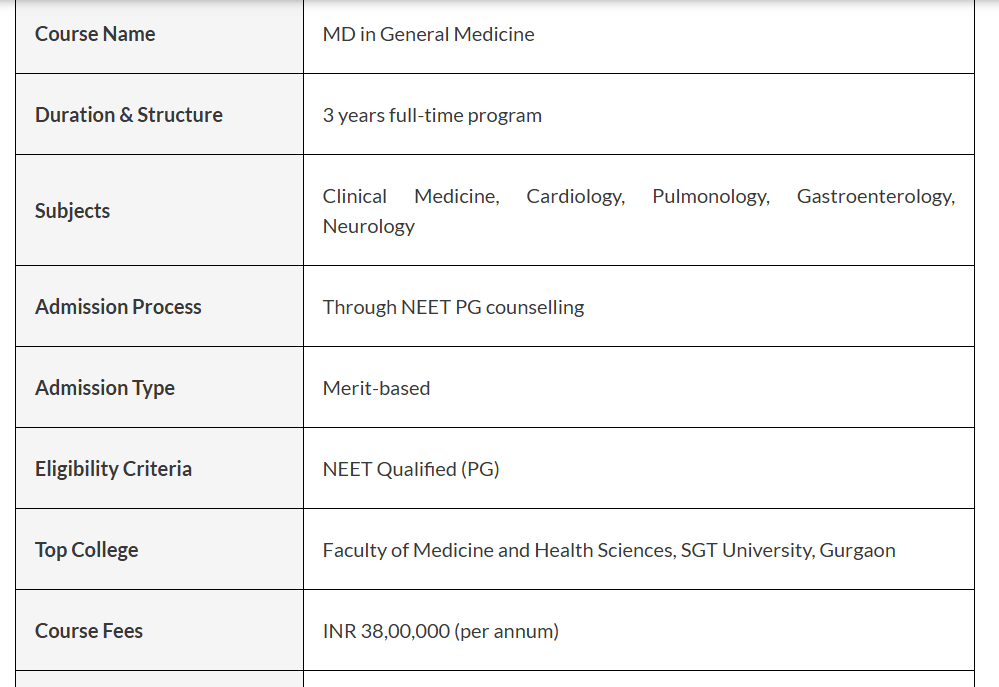Click on "NEET Qualified (PG)" text
999x687 pixels.
(411, 469)
